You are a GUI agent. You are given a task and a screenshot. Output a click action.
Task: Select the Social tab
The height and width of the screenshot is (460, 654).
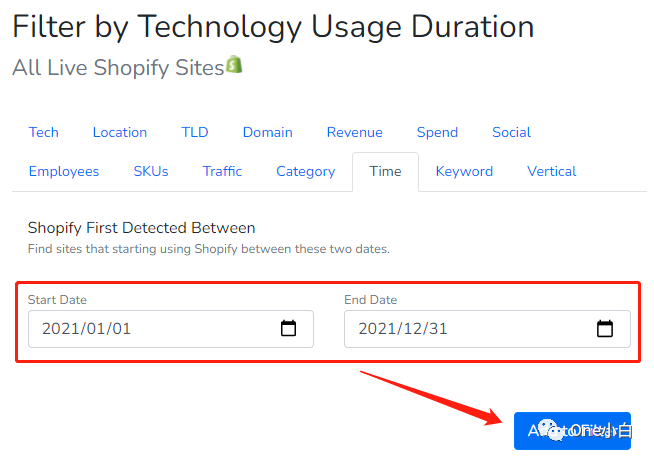coord(511,132)
